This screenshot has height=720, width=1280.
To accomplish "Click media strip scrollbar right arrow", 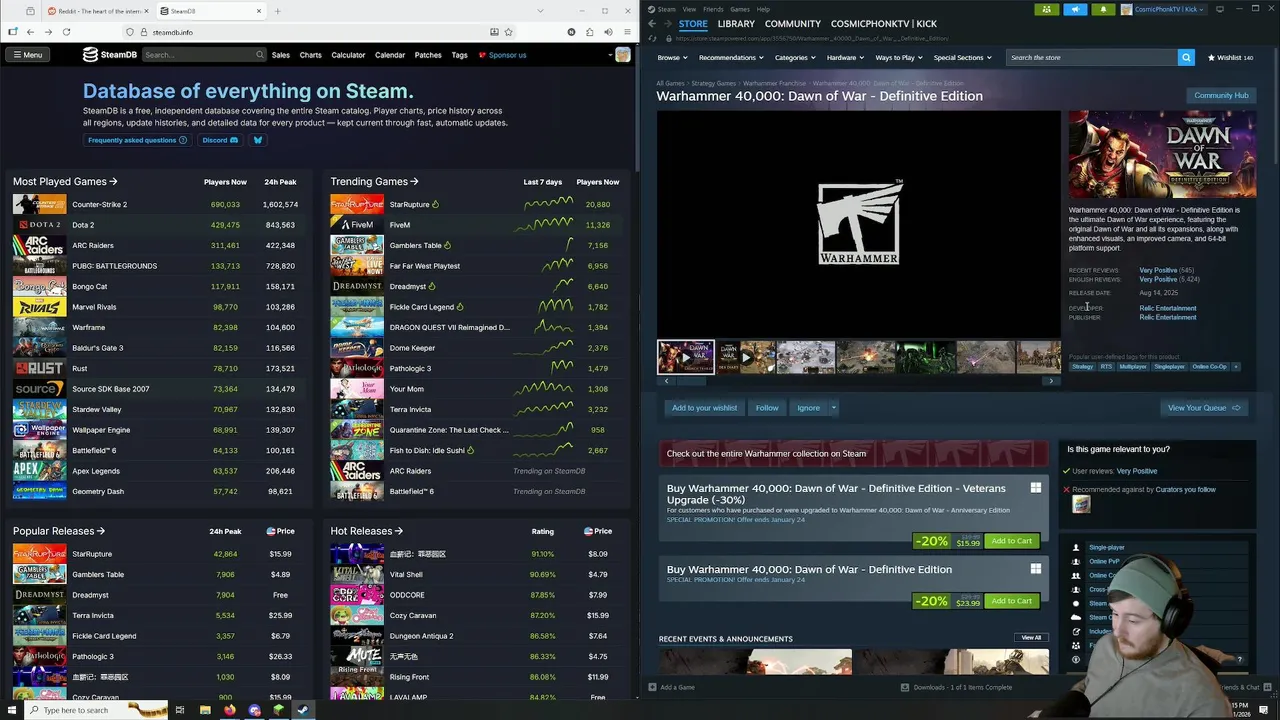I will pyautogui.click(x=1050, y=381).
